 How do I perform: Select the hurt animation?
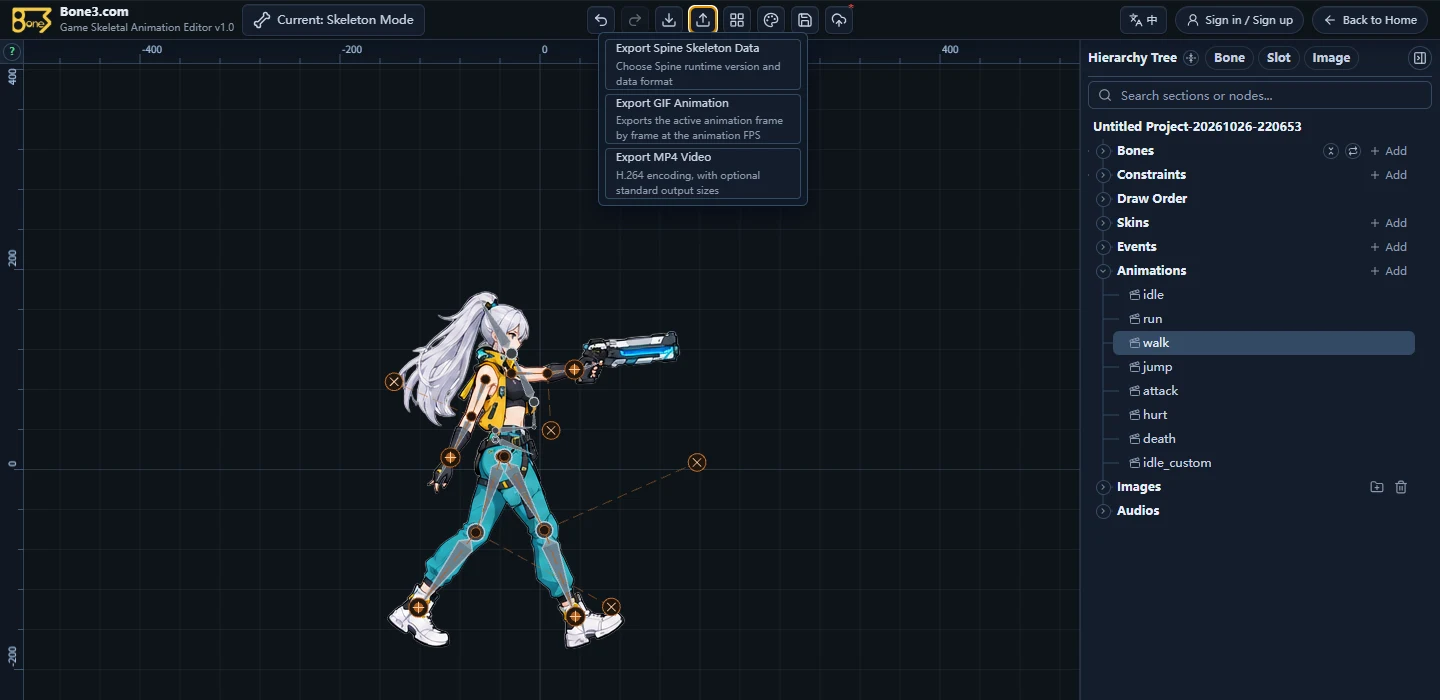tap(1264, 415)
